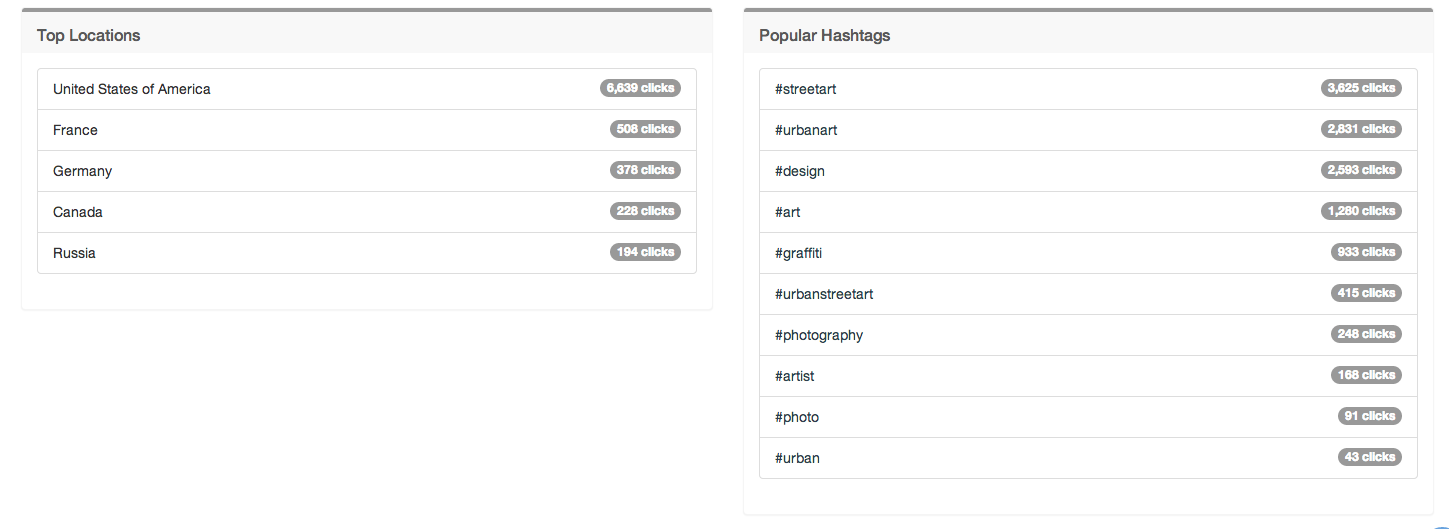Click the 508 clicks badge
The image size is (1449, 529).
tap(645, 129)
